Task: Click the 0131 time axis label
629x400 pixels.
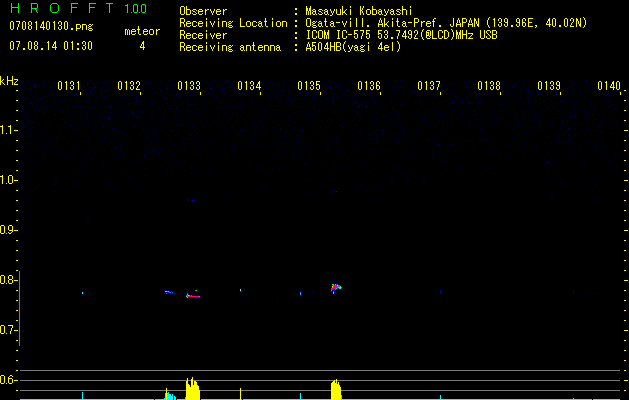Action: coord(69,86)
